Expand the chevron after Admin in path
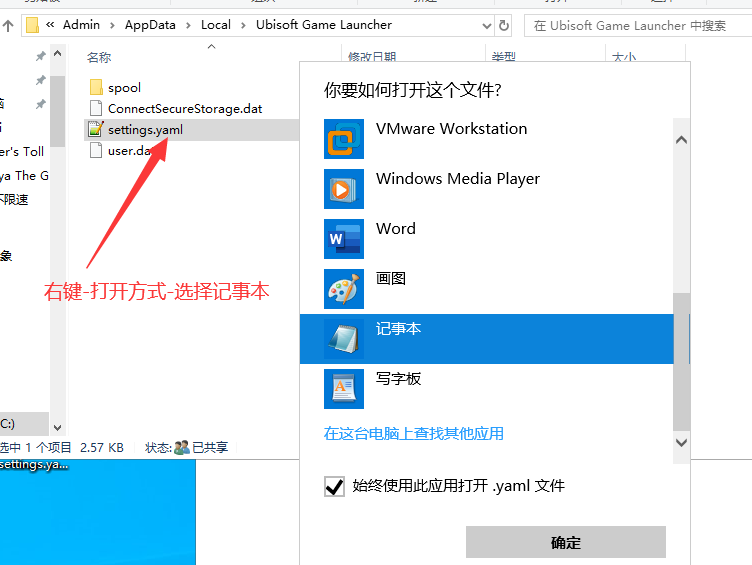The image size is (752, 565). pyautogui.click(x=112, y=25)
